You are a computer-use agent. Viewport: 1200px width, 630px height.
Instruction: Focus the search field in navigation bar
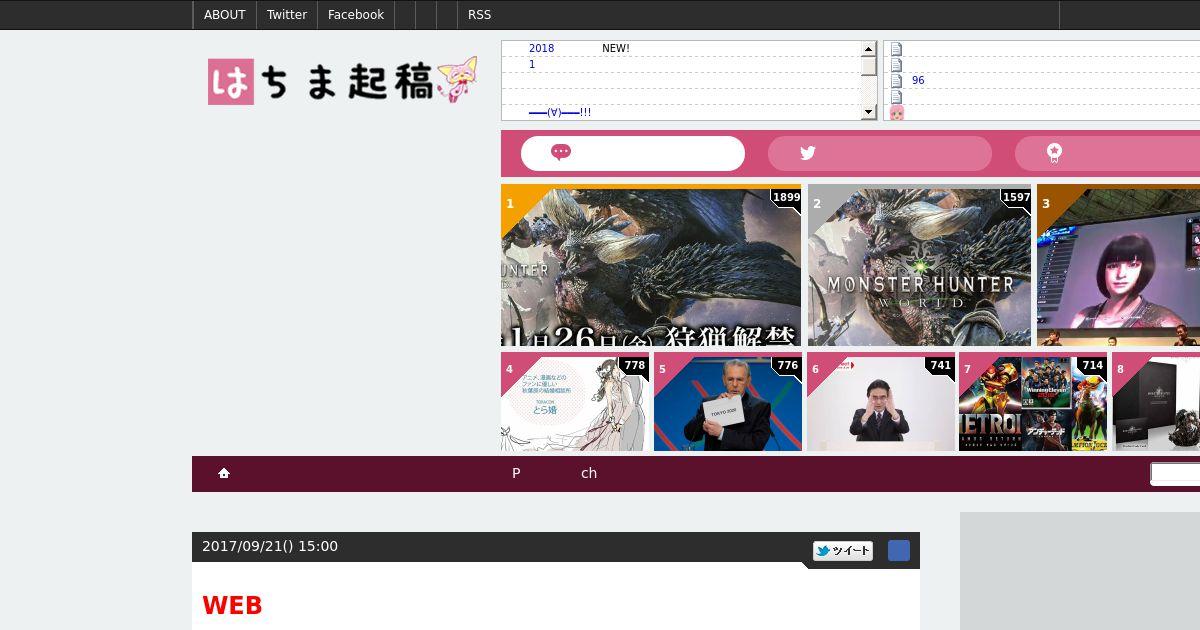[x=1175, y=473]
